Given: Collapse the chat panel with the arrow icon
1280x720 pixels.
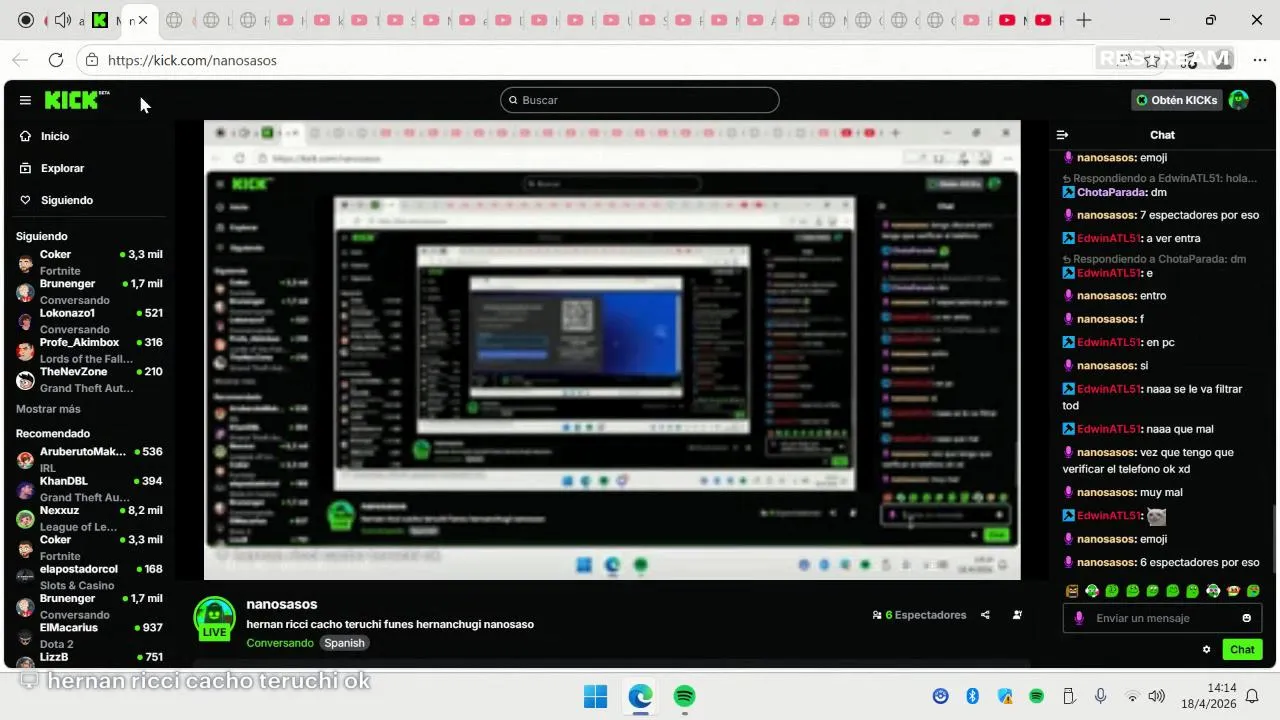Looking at the screenshot, I should (x=1063, y=135).
